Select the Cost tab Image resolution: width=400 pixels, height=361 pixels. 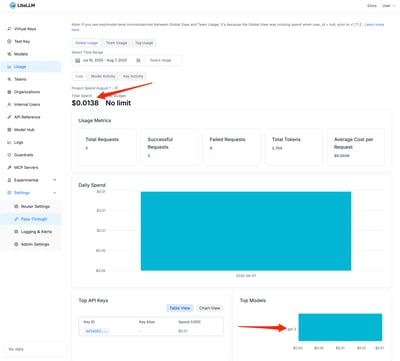point(79,76)
